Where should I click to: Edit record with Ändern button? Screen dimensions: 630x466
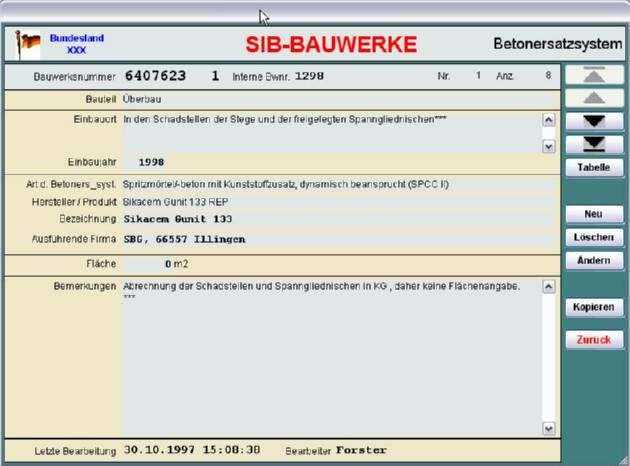click(594, 261)
